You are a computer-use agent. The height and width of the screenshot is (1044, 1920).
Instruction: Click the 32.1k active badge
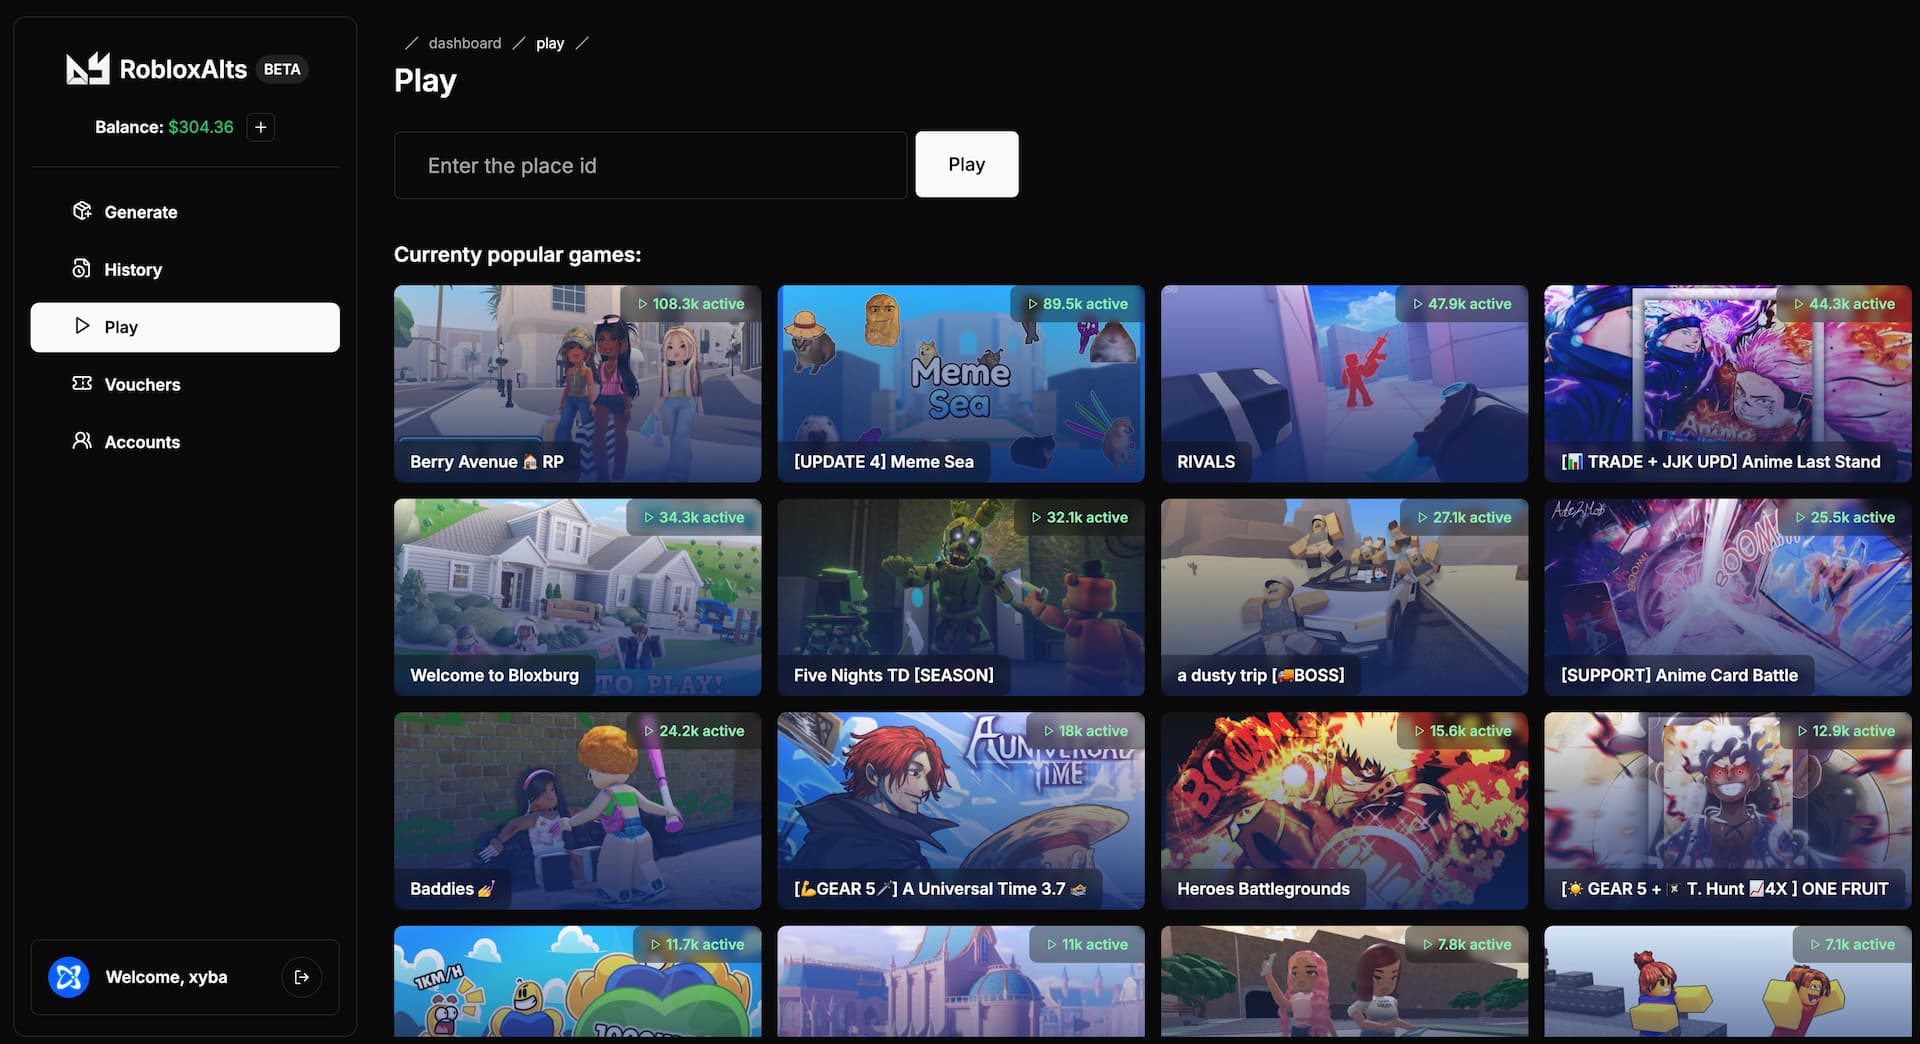1080,517
